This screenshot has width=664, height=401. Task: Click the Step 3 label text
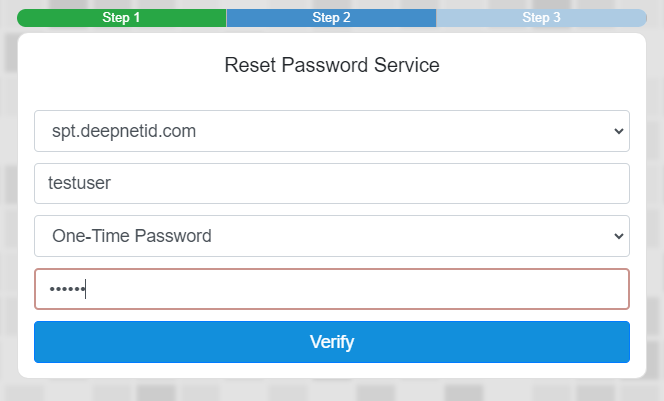pyautogui.click(x=541, y=18)
